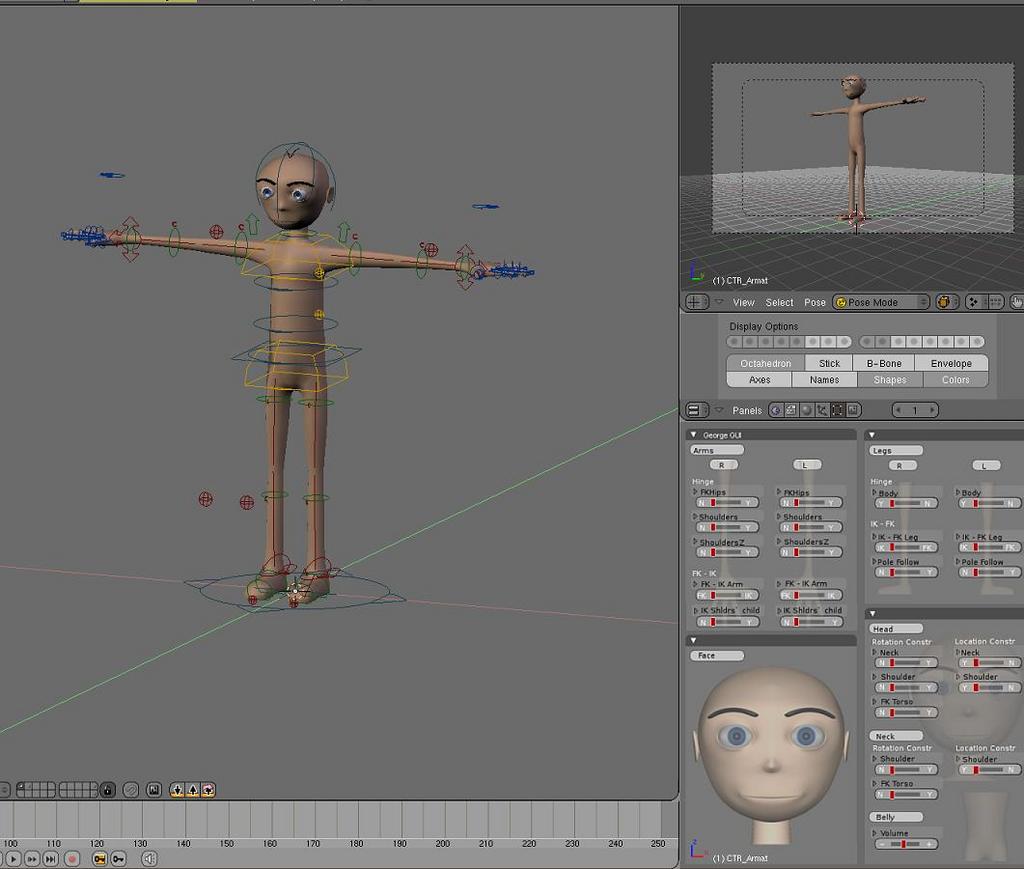This screenshot has width=1024, height=869.
Task: Click the paste pose up-arrow icon
Action: pos(193,790)
